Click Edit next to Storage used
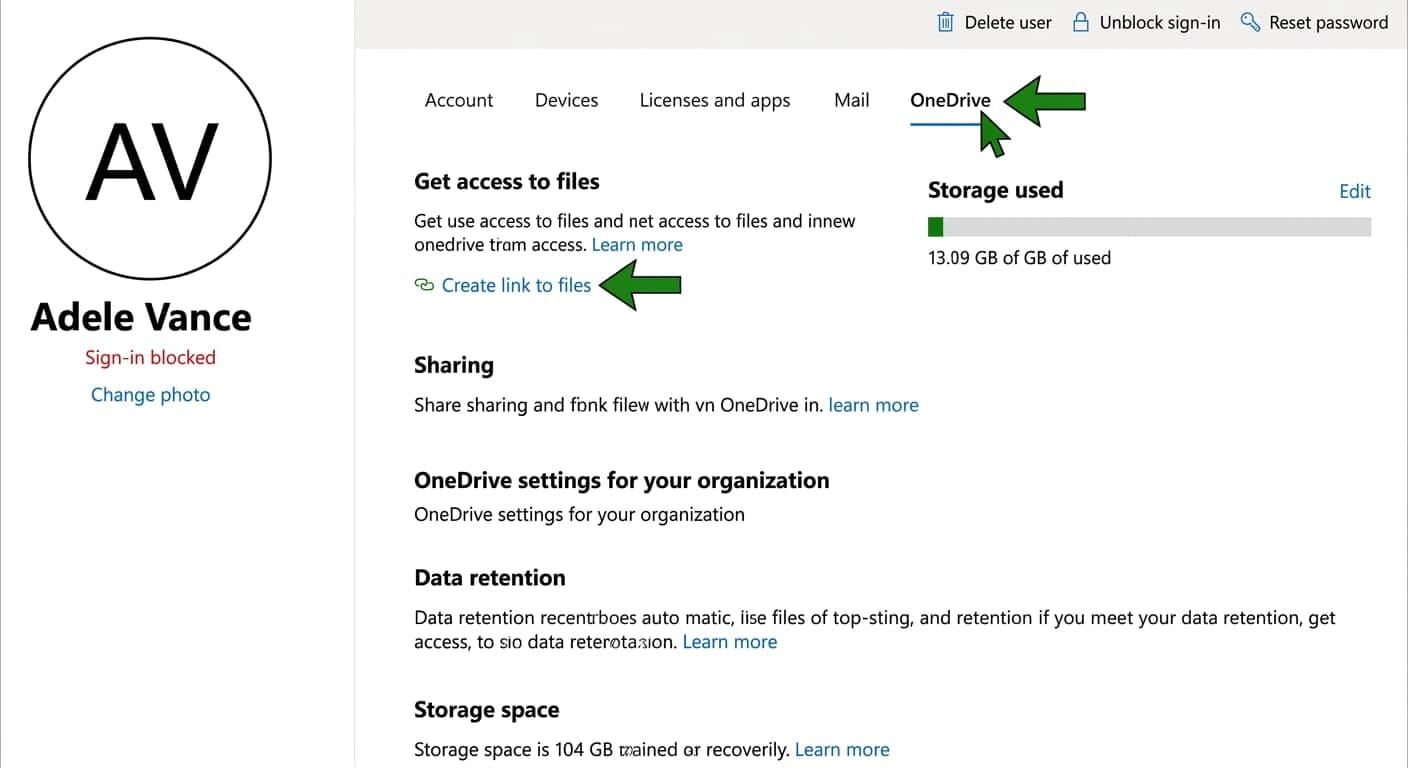 pyautogui.click(x=1355, y=191)
